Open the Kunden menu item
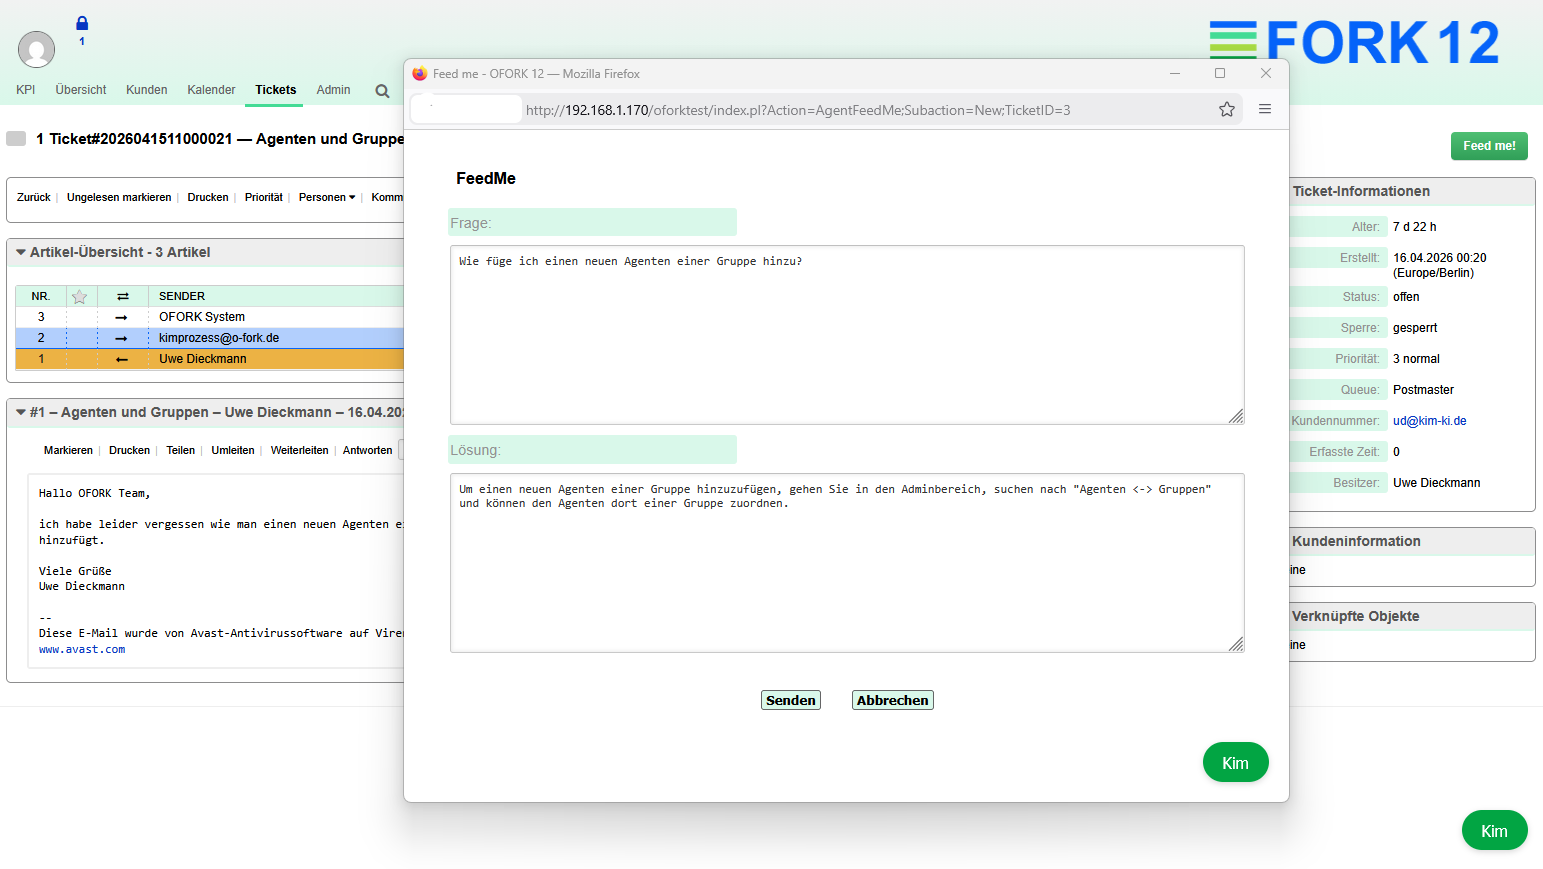Viewport: 1543px width, 869px height. (x=146, y=90)
